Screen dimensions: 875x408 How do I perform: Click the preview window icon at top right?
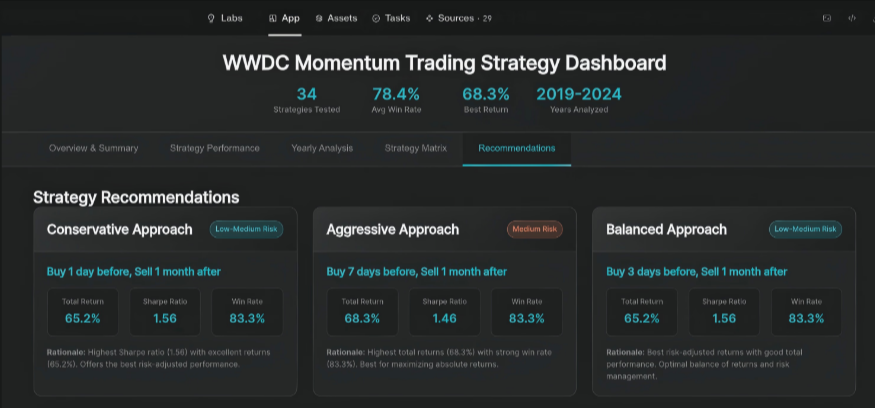pos(826,18)
